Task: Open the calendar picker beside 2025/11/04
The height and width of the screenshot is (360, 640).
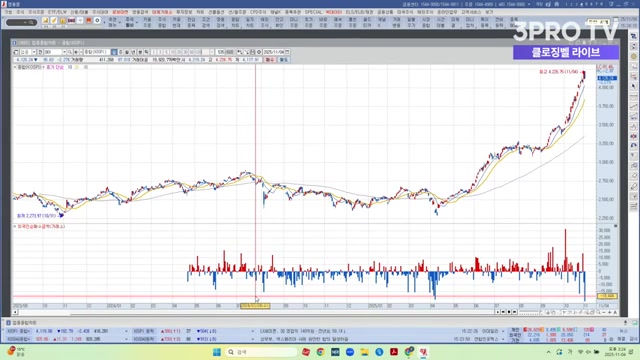Action: pos(287,52)
